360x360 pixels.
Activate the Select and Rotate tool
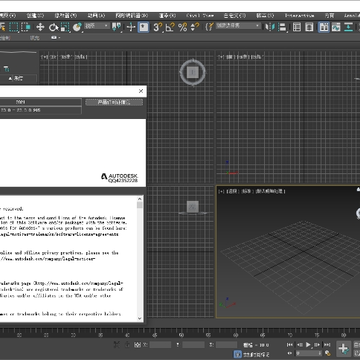pyautogui.click(x=53, y=27)
